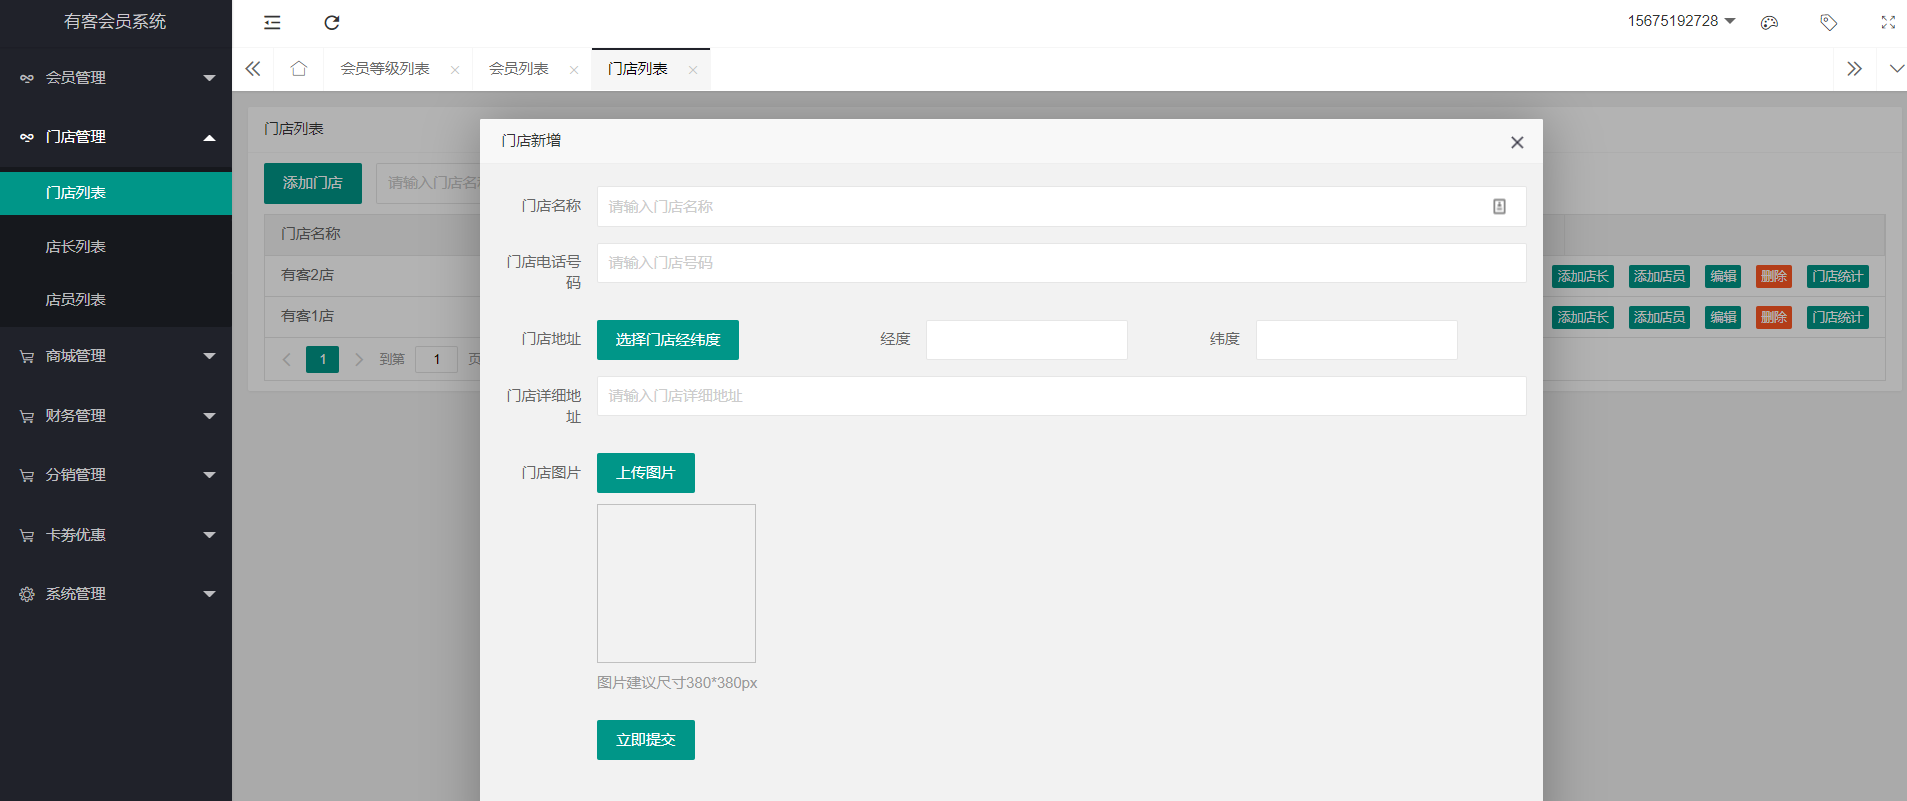Image resolution: width=1907 pixels, height=801 pixels.
Task: Open 店长列表 in sidebar
Action: click(x=116, y=246)
